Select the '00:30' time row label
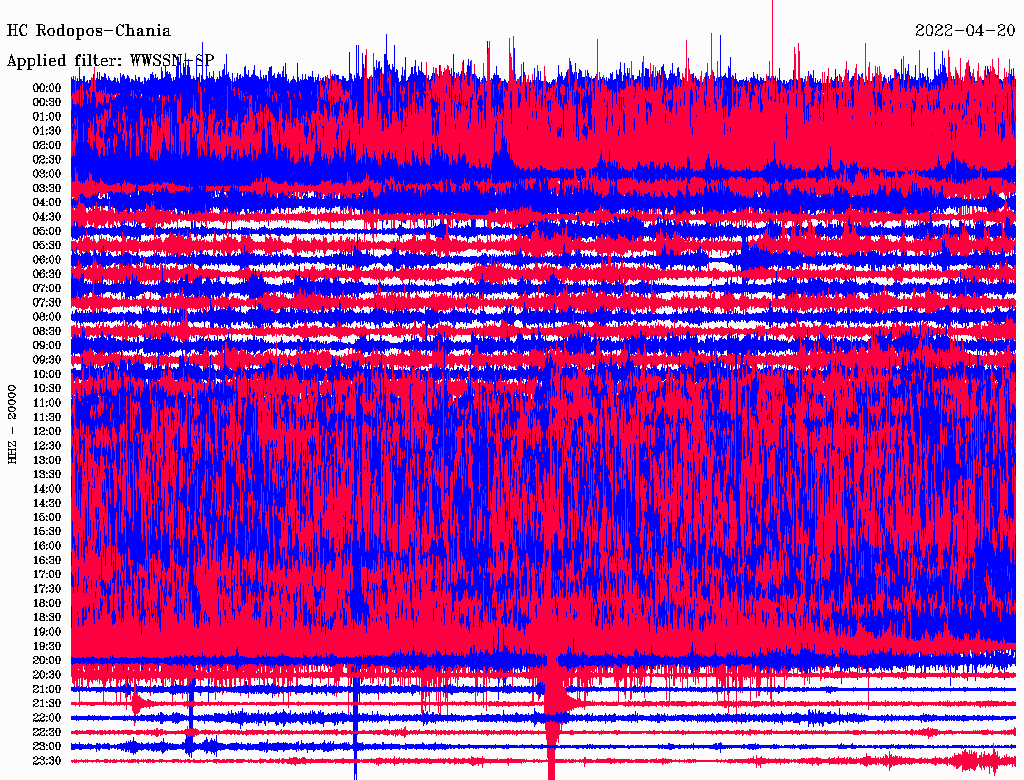This screenshot has width=1024, height=780. (x=47, y=103)
